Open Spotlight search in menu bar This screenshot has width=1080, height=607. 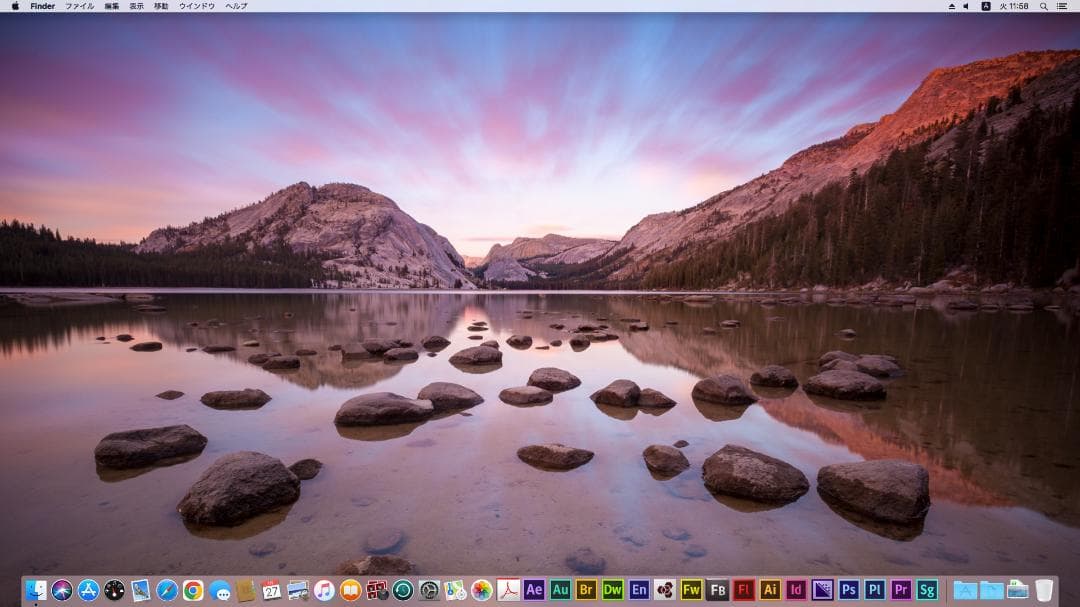click(x=1044, y=7)
